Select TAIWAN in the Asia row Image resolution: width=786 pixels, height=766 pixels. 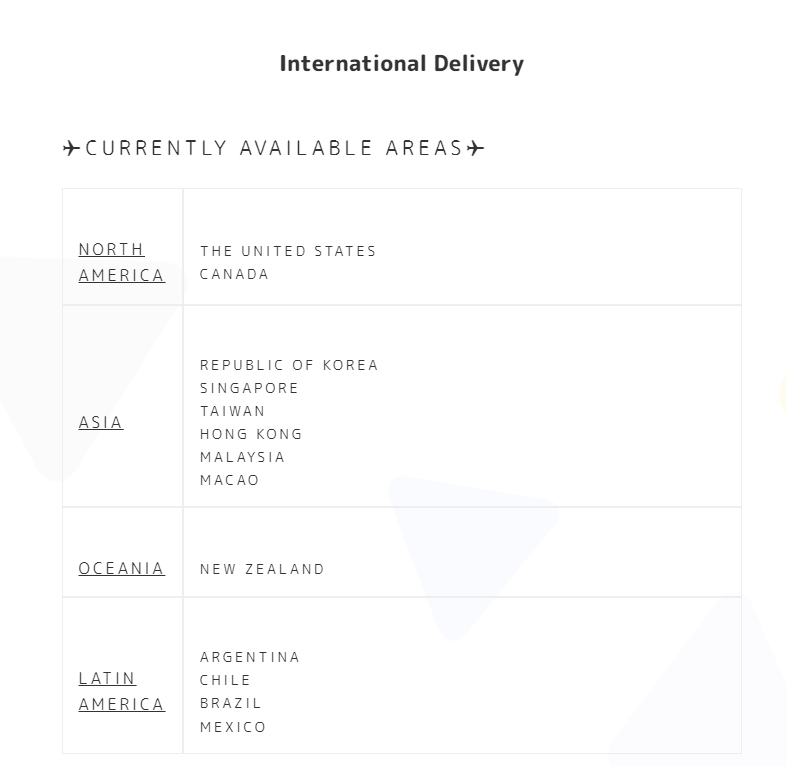[x=233, y=411]
